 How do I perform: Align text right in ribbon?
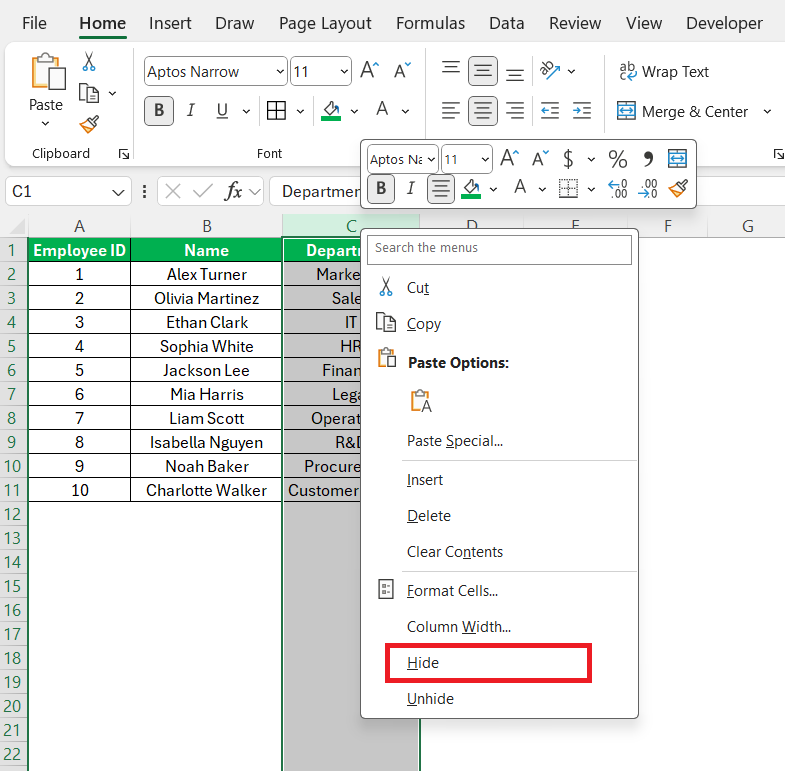point(515,111)
